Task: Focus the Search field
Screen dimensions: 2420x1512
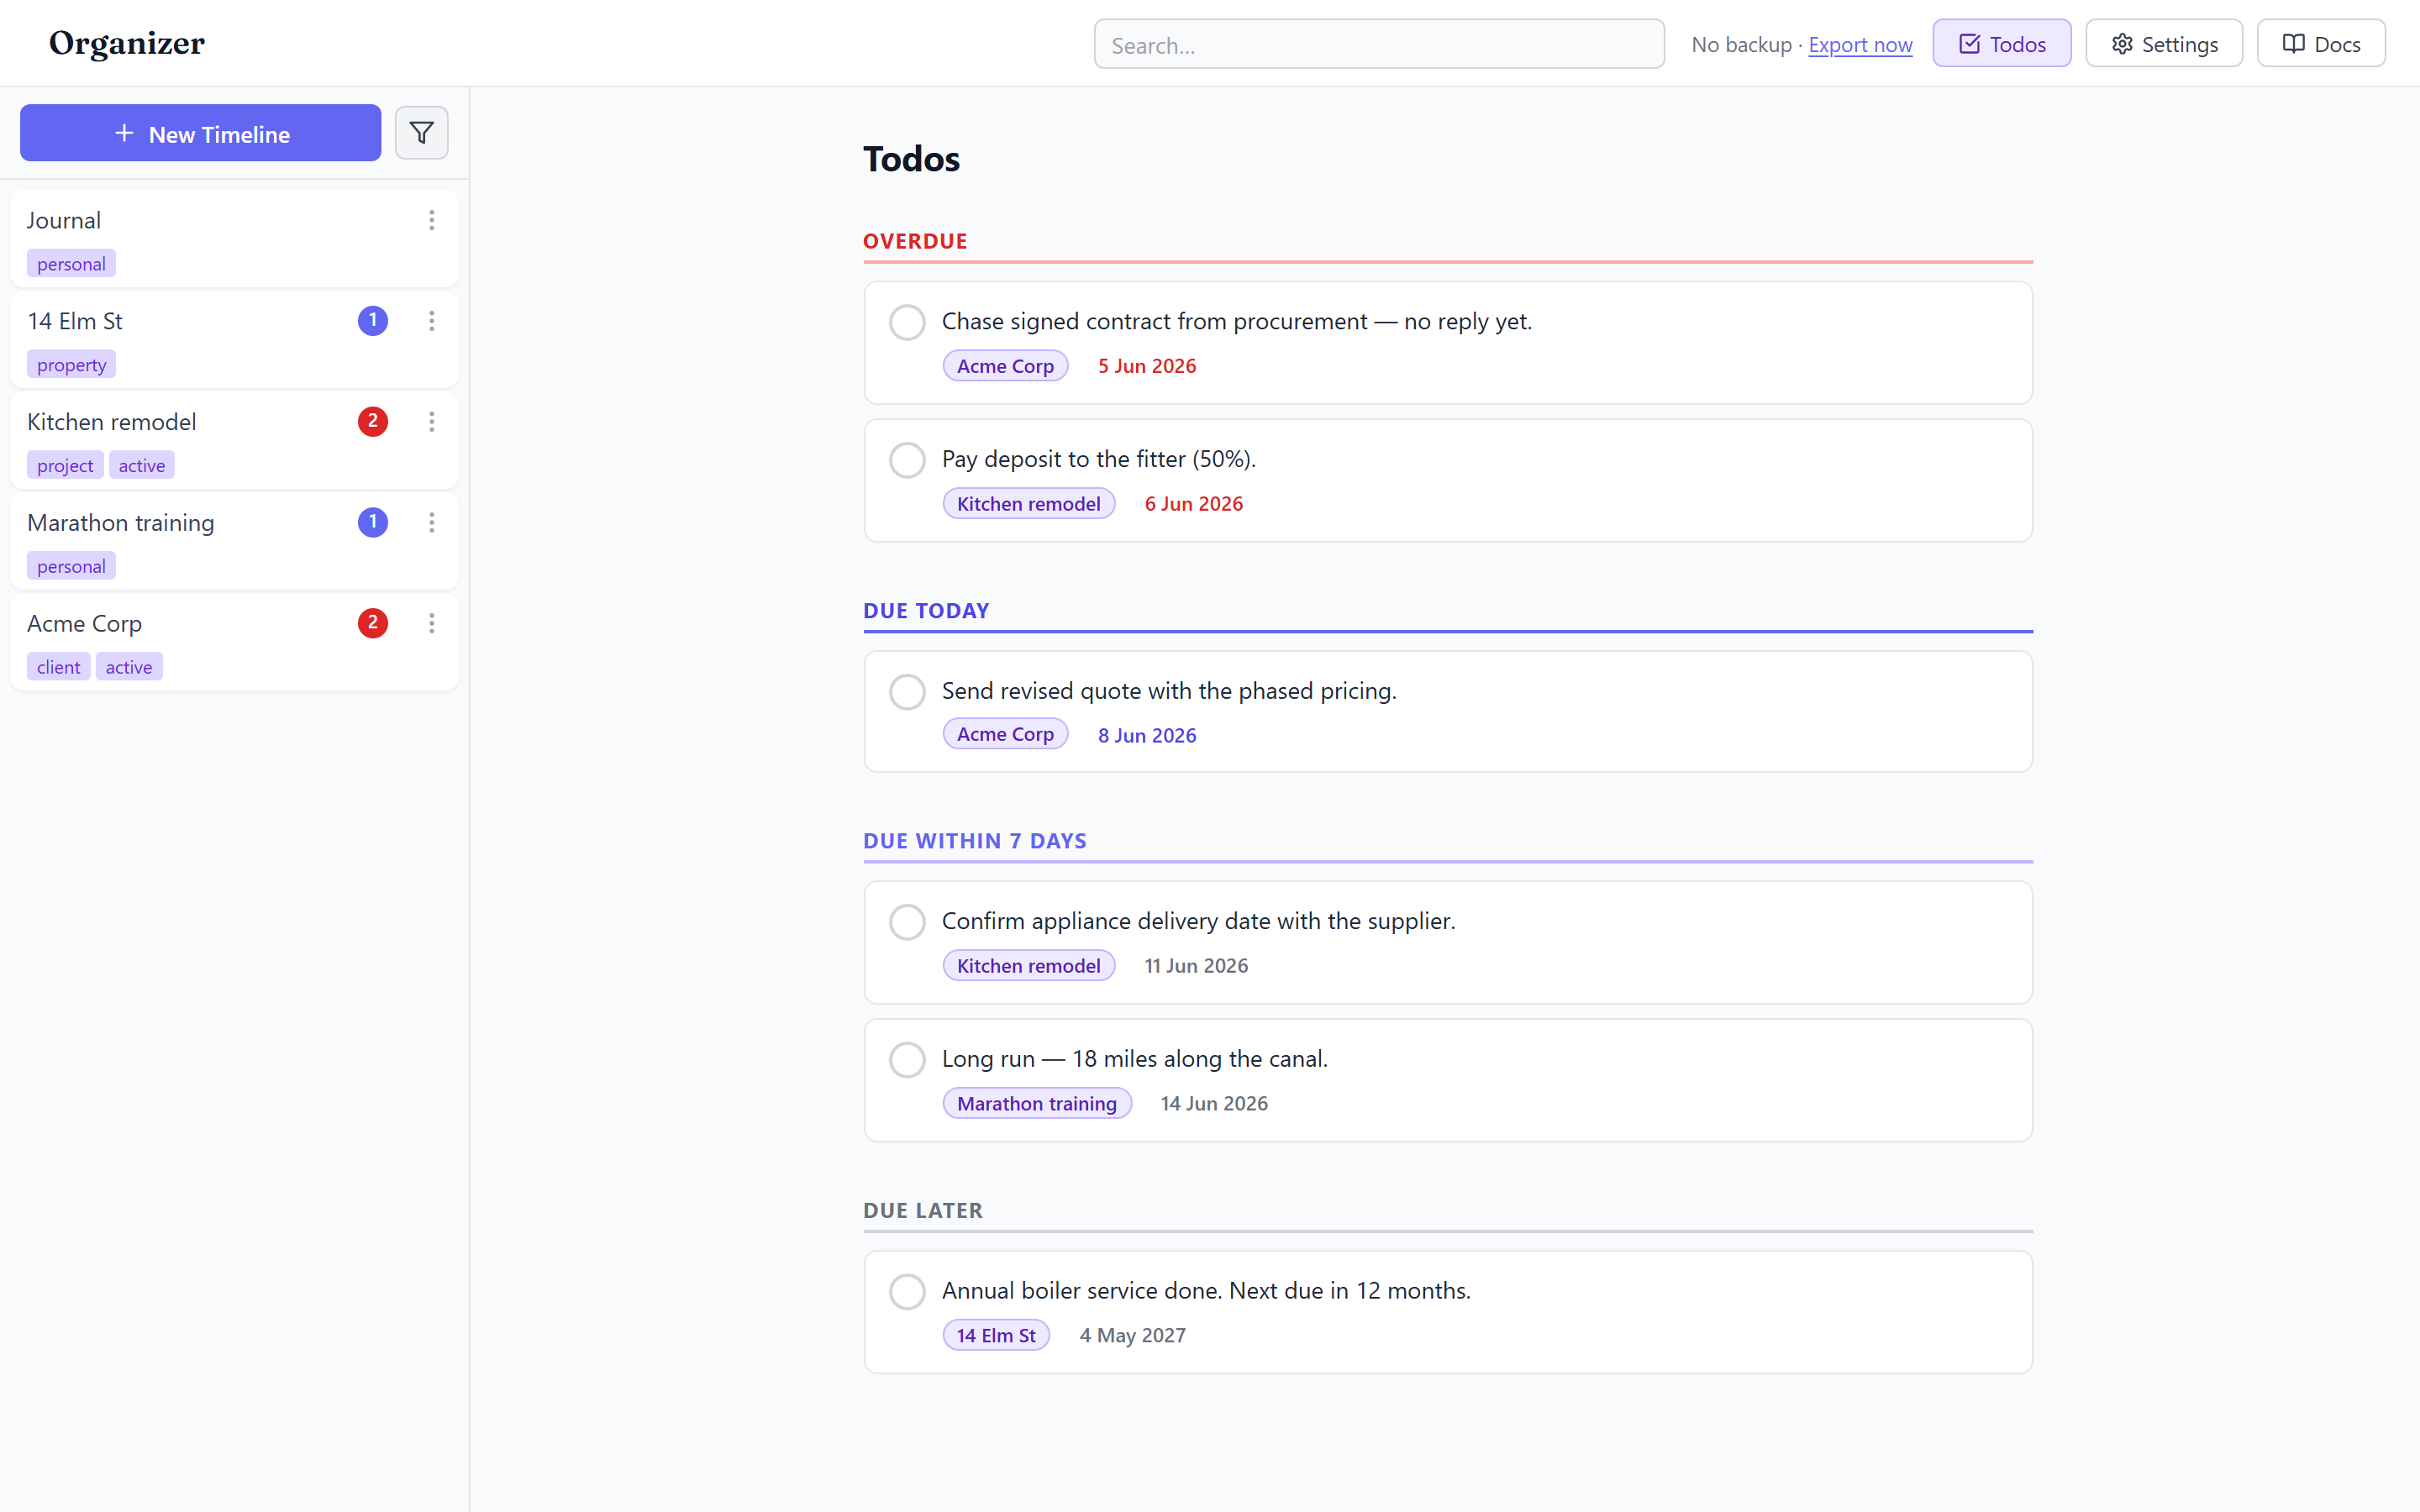Action: [1379, 45]
